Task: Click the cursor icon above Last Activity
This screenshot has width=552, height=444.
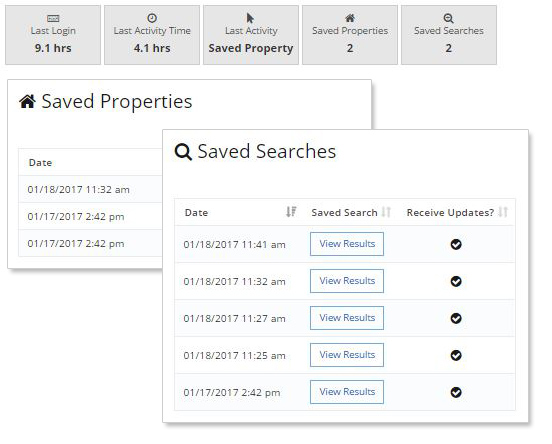Action: click(x=250, y=18)
